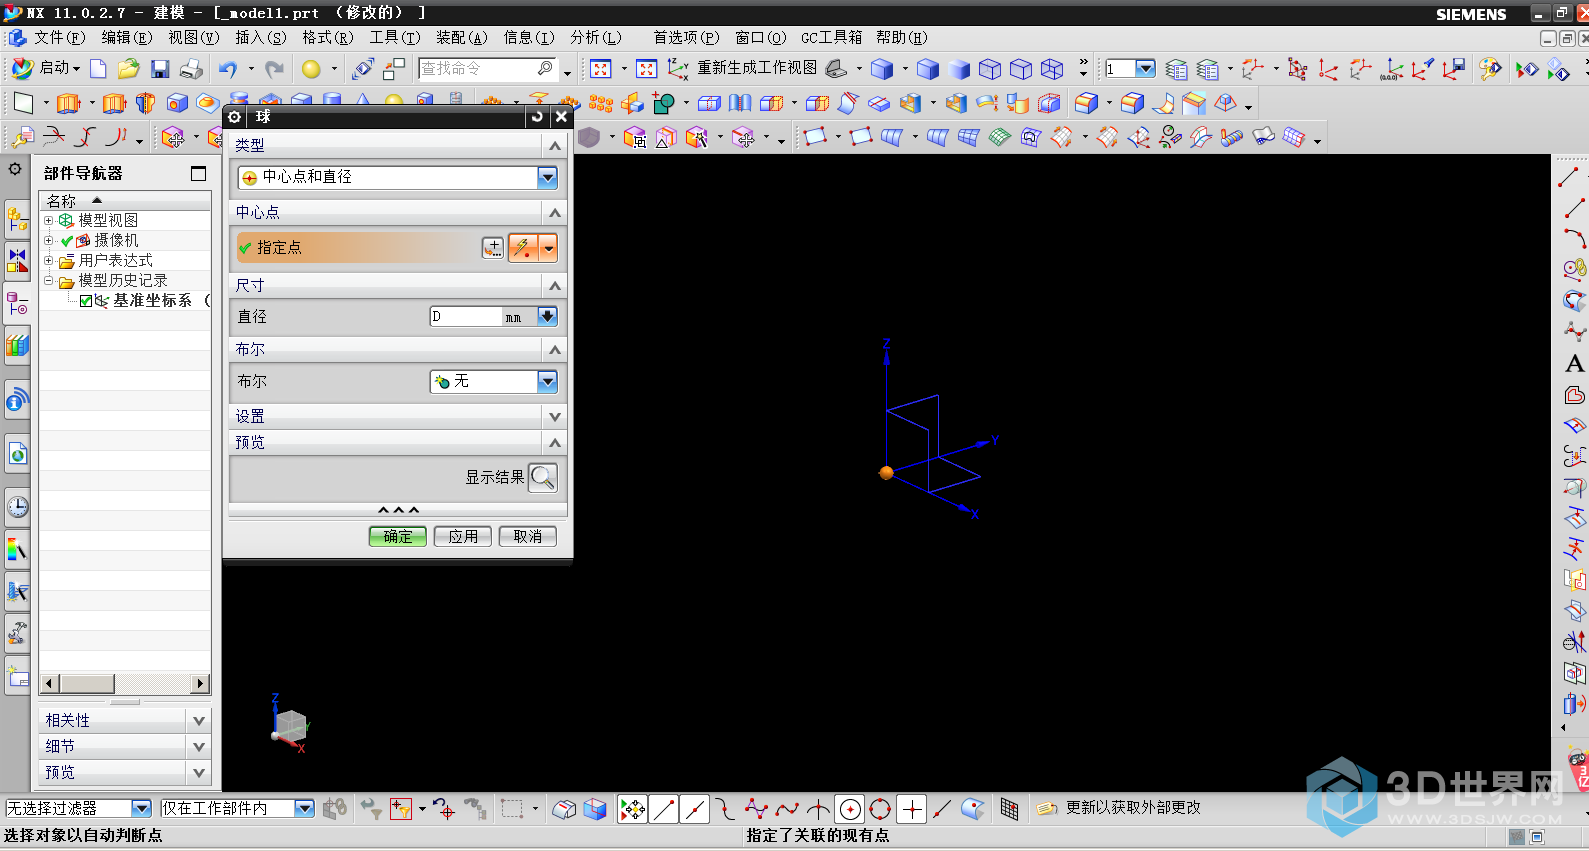The image size is (1589, 851).
Task: Open the 首选项(P) menu
Action: click(686, 37)
